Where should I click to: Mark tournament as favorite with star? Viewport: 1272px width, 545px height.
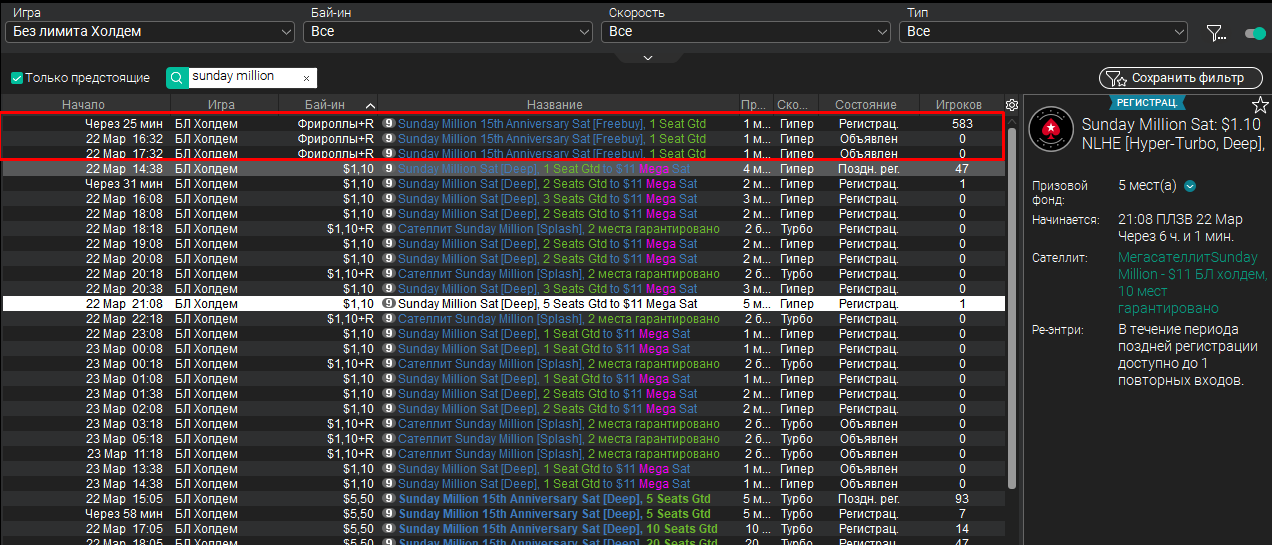tap(1260, 105)
